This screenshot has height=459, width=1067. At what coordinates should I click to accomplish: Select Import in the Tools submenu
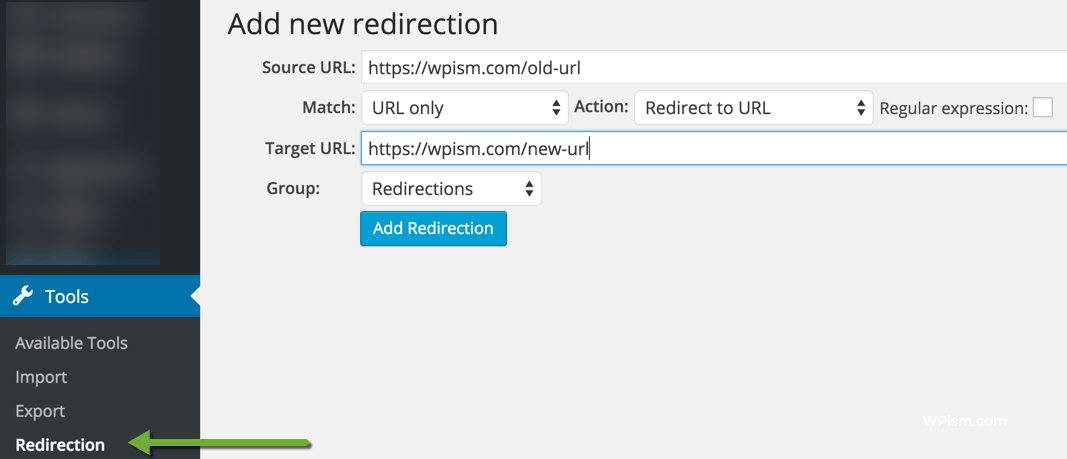click(41, 377)
